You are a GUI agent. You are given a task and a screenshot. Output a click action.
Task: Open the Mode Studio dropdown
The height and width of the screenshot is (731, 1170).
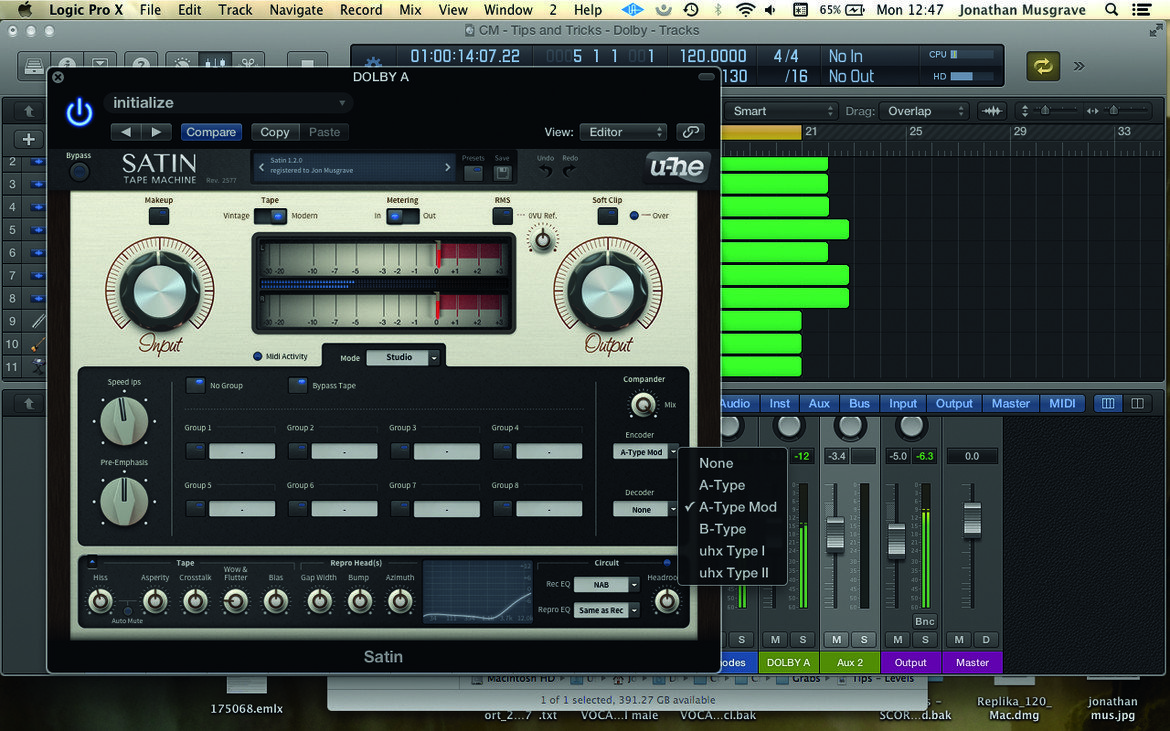point(403,357)
